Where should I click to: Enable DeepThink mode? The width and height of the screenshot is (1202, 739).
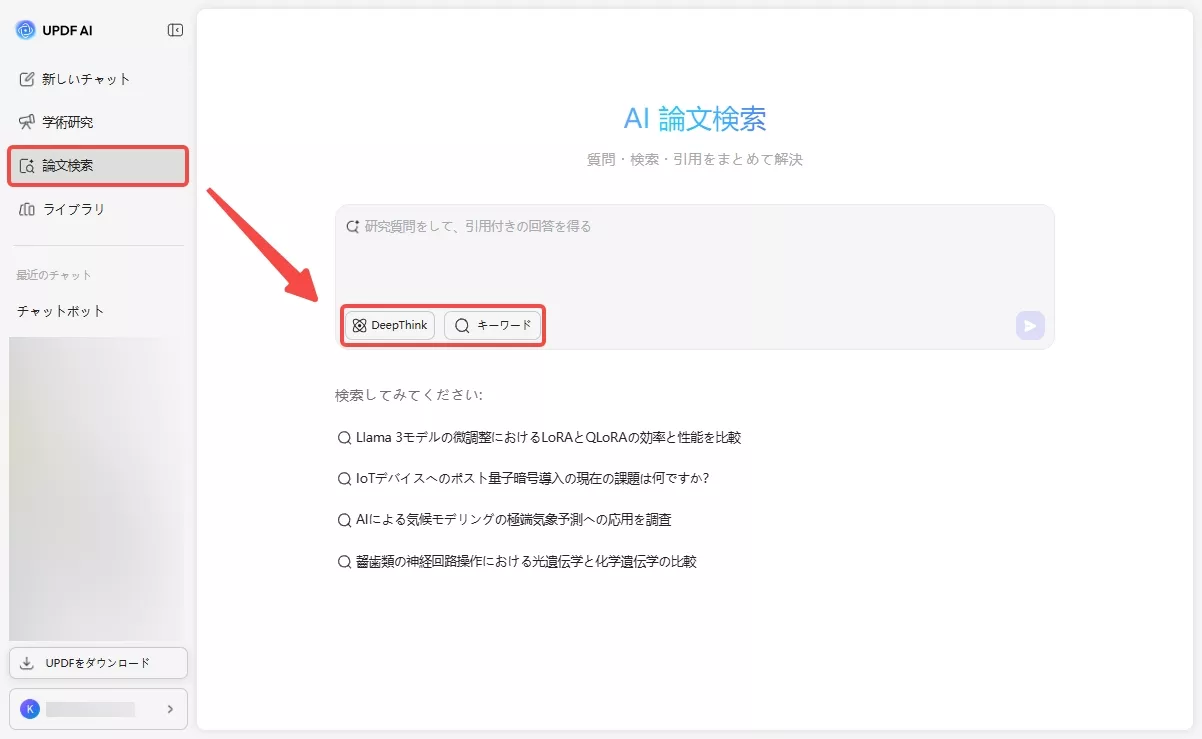(x=389, y=325)
